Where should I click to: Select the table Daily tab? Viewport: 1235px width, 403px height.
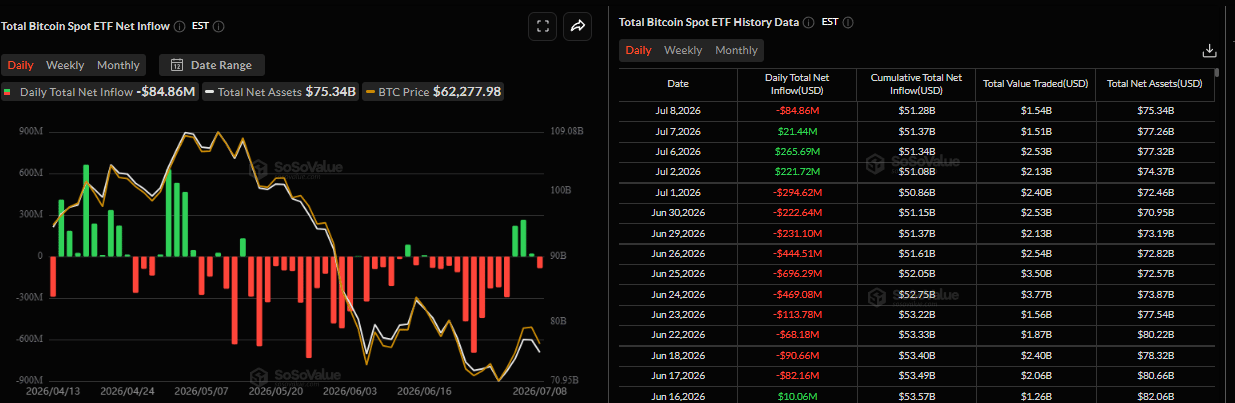639,50
